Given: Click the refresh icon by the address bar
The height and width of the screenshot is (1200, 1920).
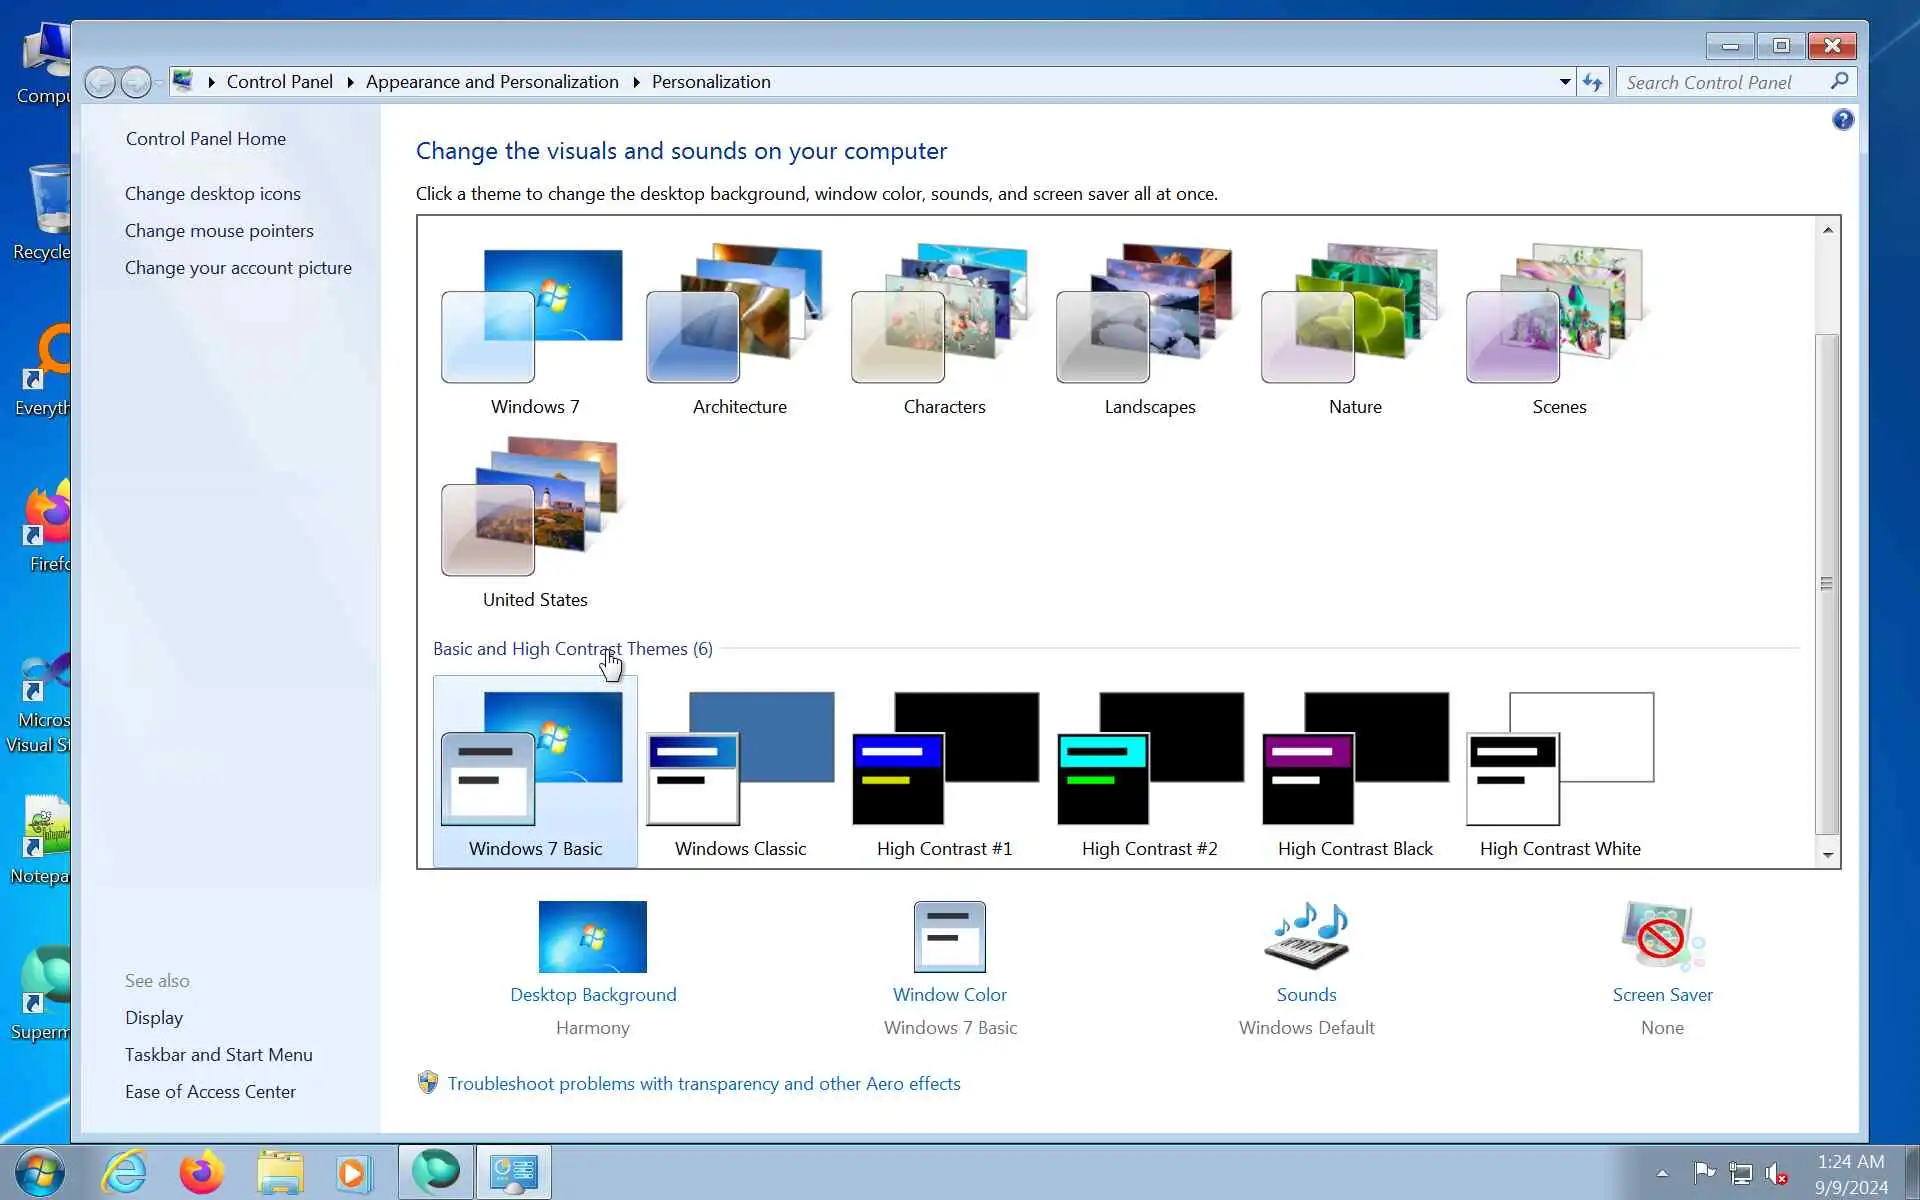Looking at the screenshot, I should [1592, 82].
